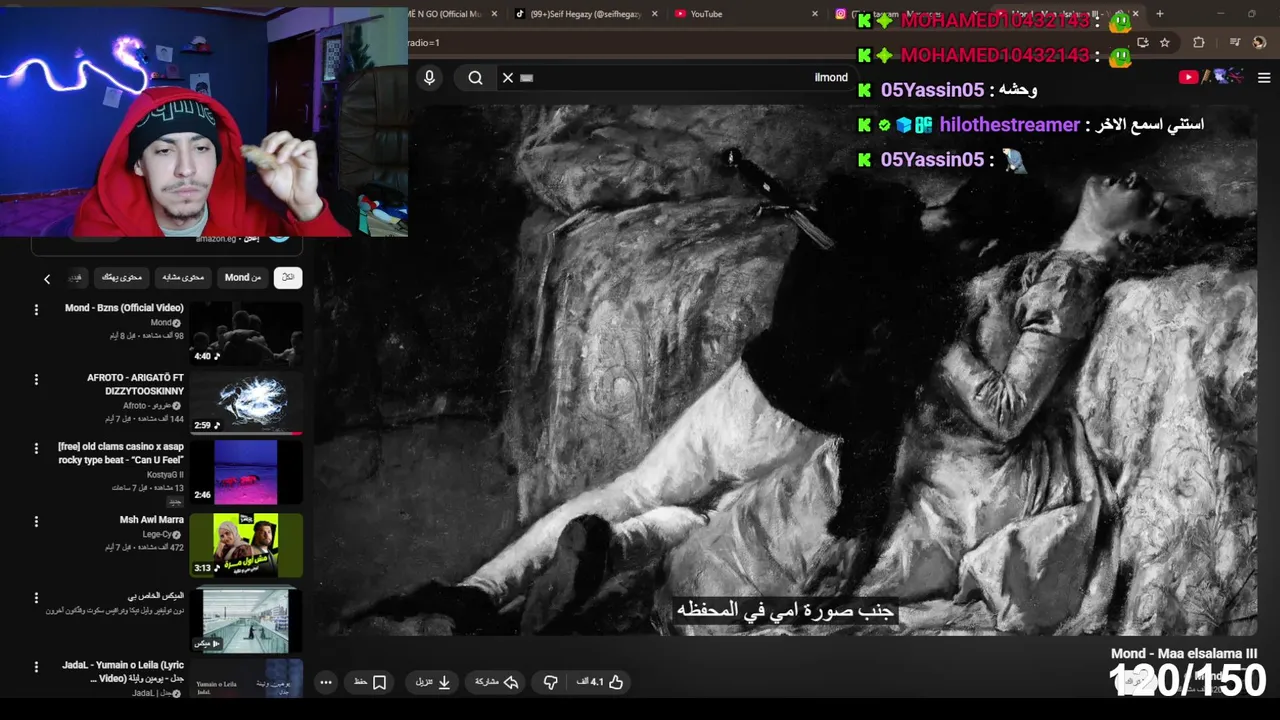This screenshot has height=720, width=1280.
Task: Close the 'YouTube' browser tab
Action: [x=814, y=14]
